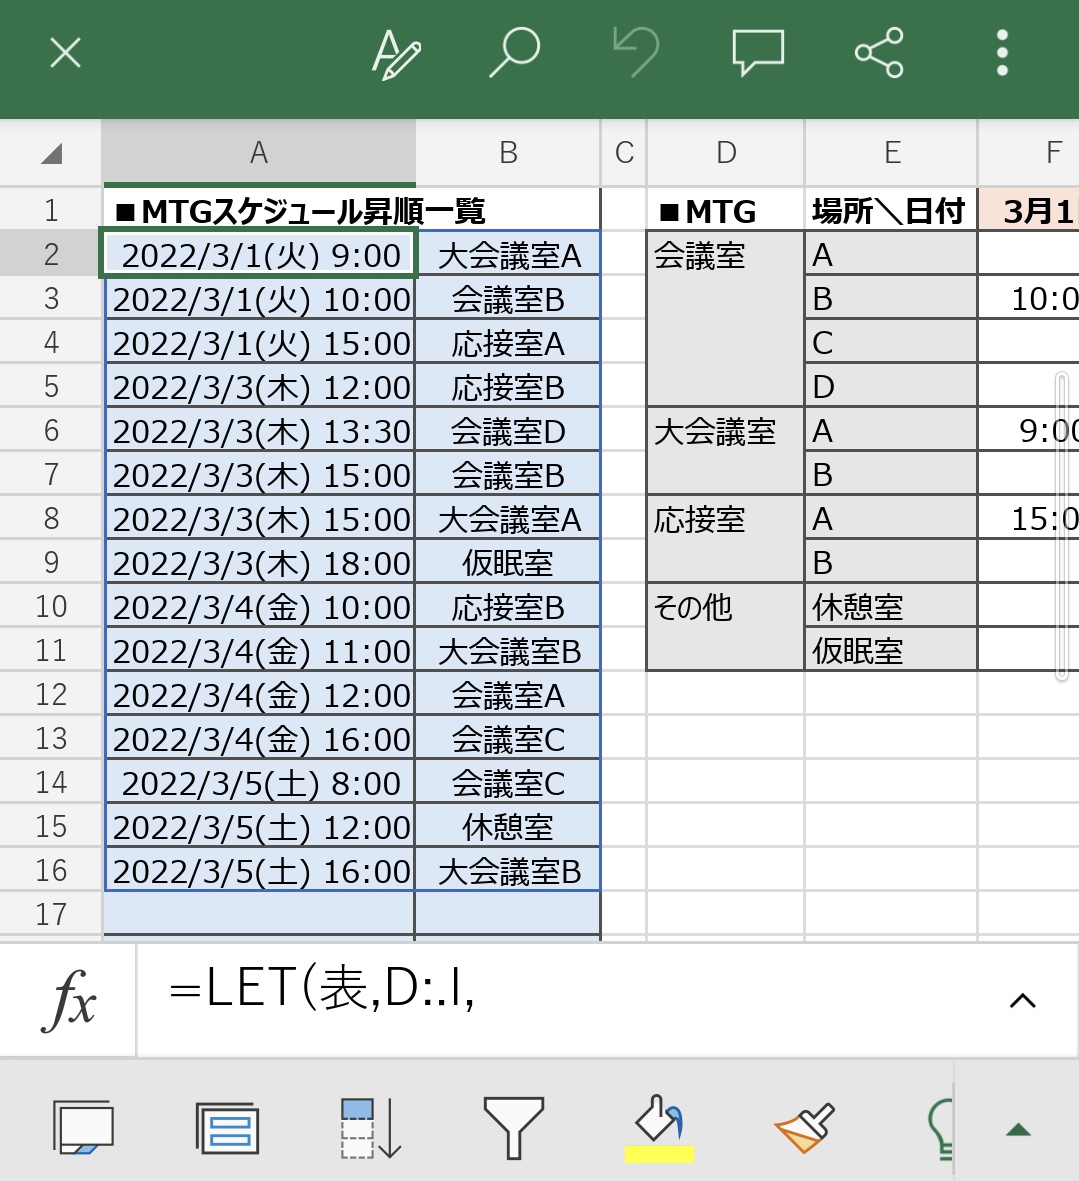Viewport: 1079px width, 1181px height.
Task: Select cell 大会議室 in column D
Action: [726, 452]
